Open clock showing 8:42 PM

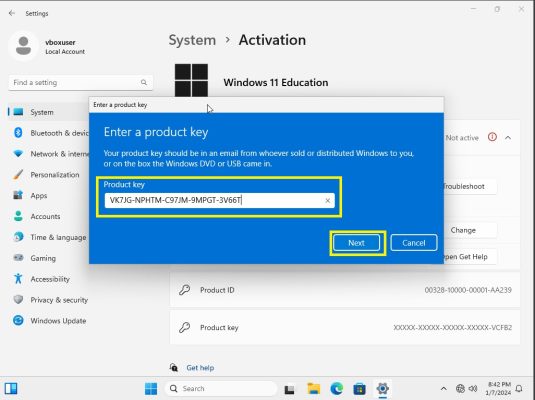[498, 389]
